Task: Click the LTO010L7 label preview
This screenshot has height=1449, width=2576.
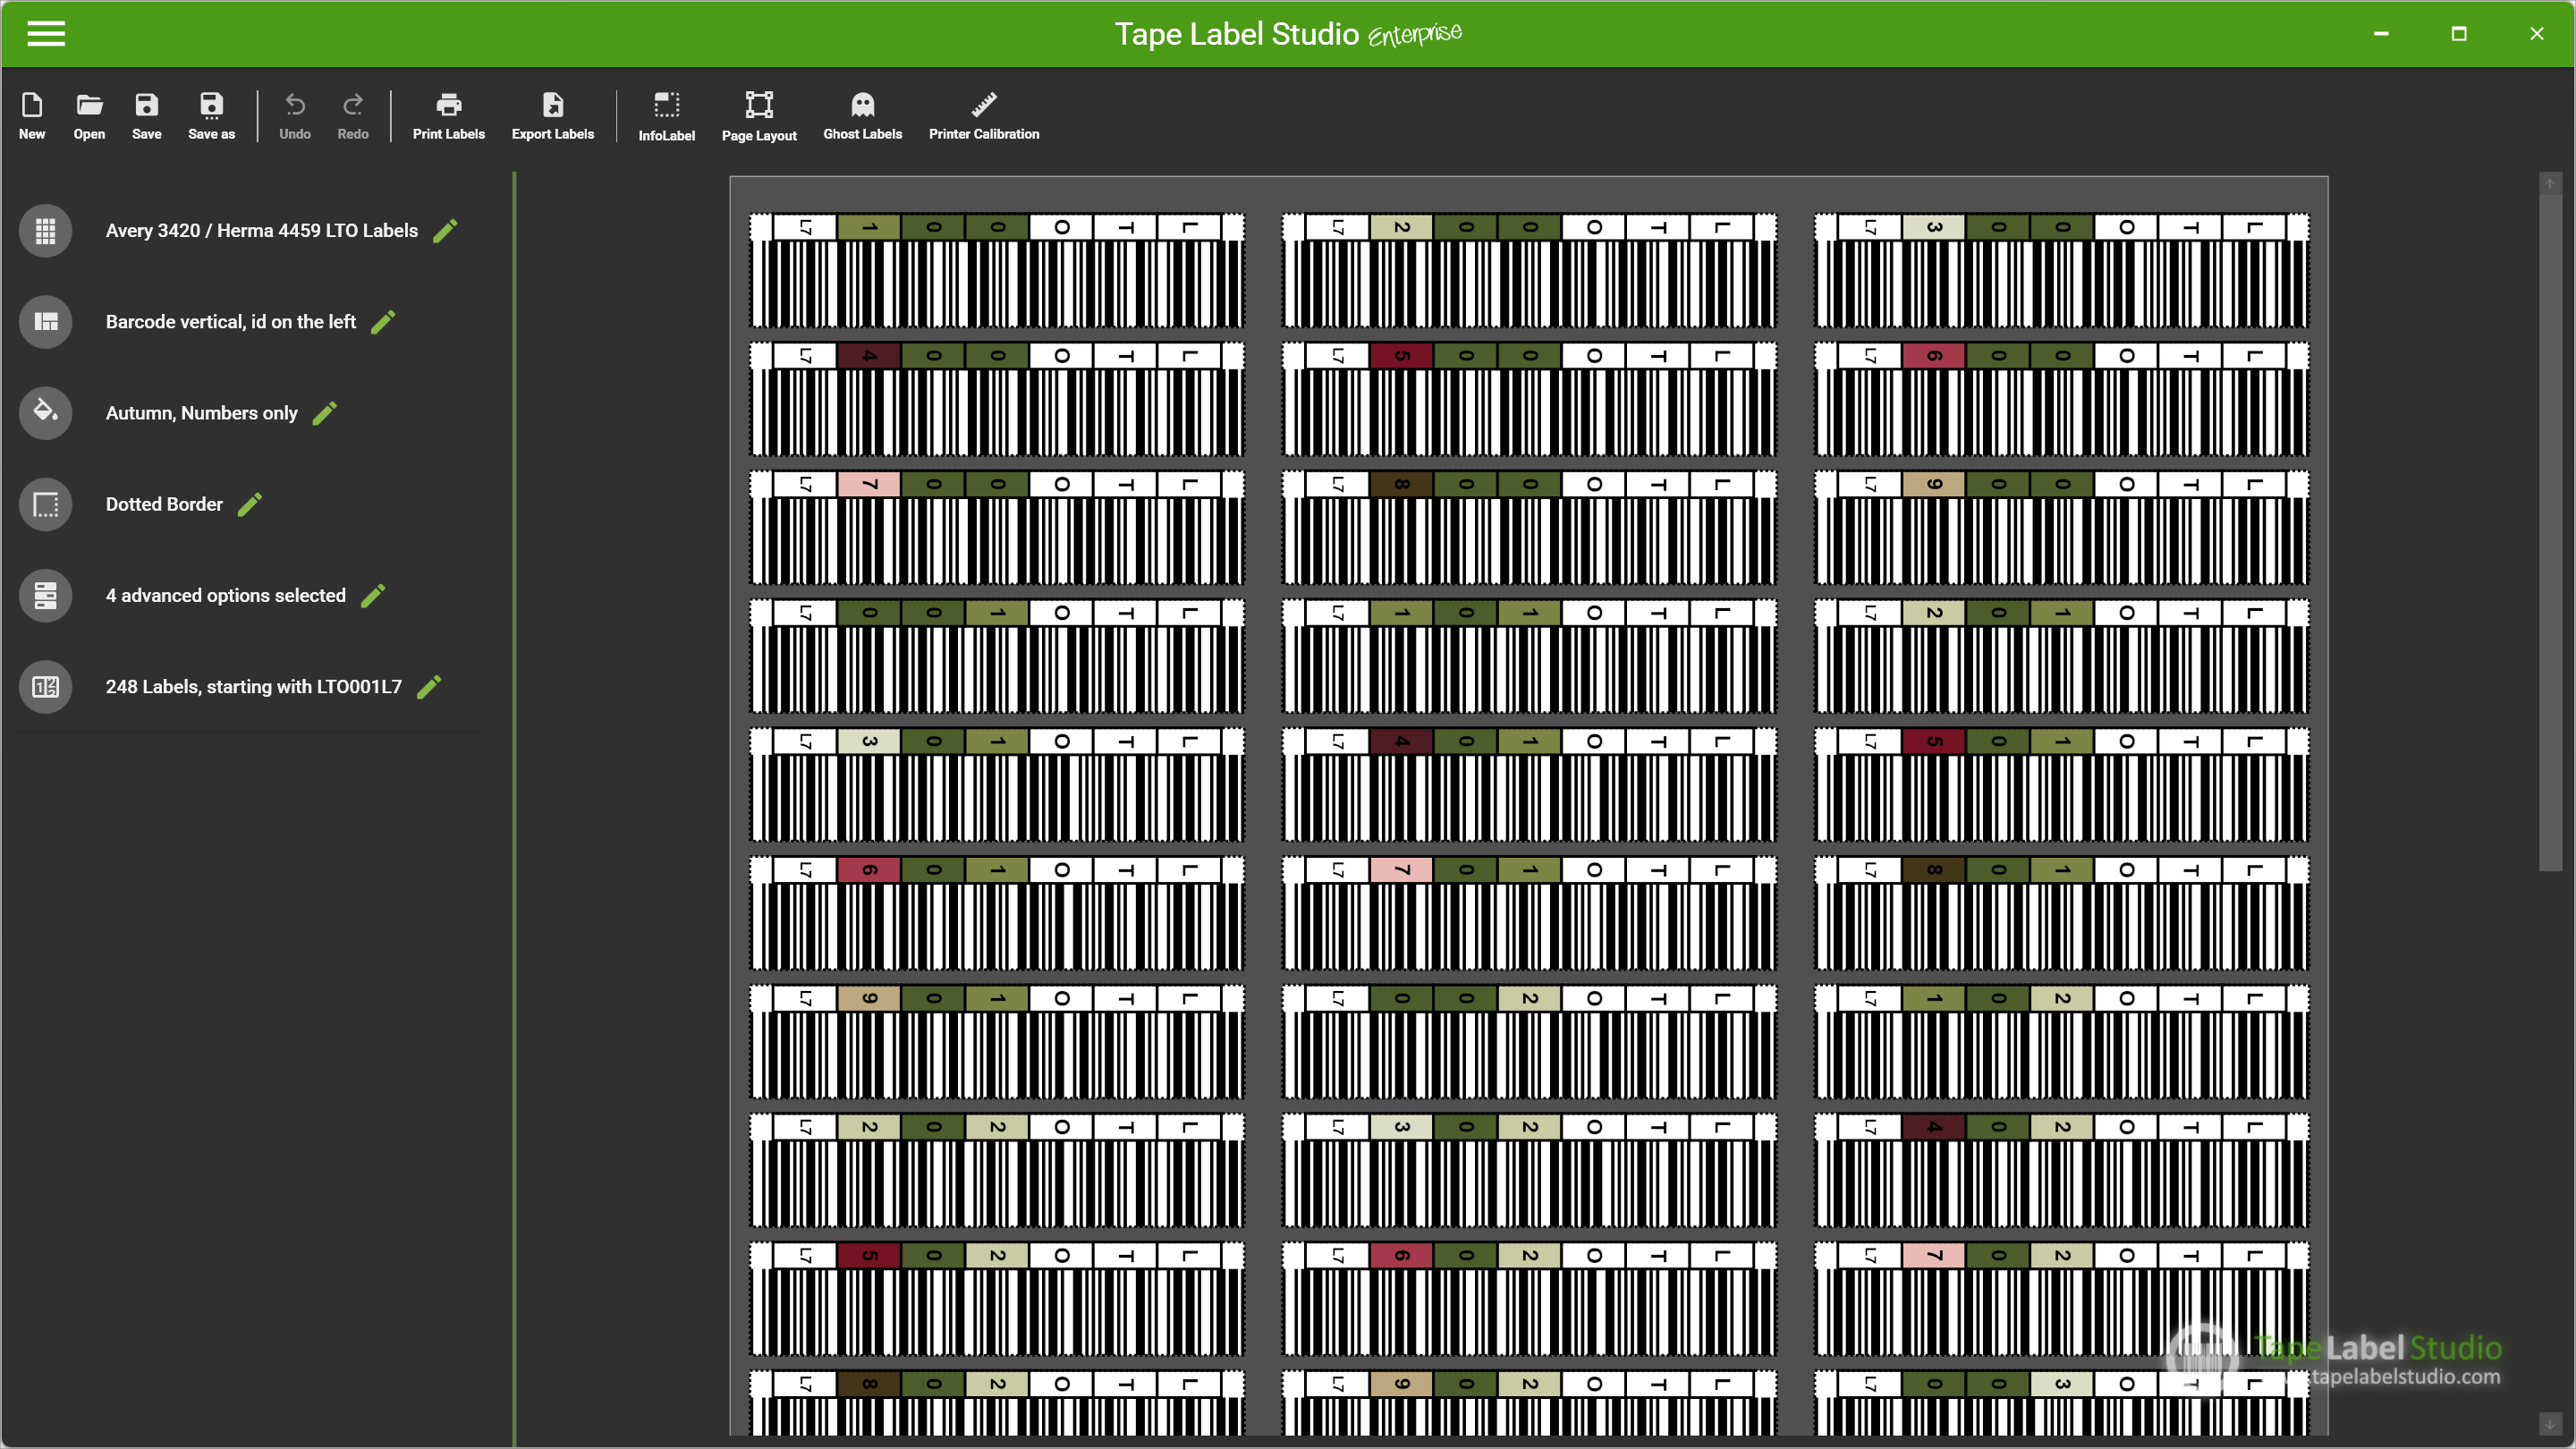Action: click(997, 656)
